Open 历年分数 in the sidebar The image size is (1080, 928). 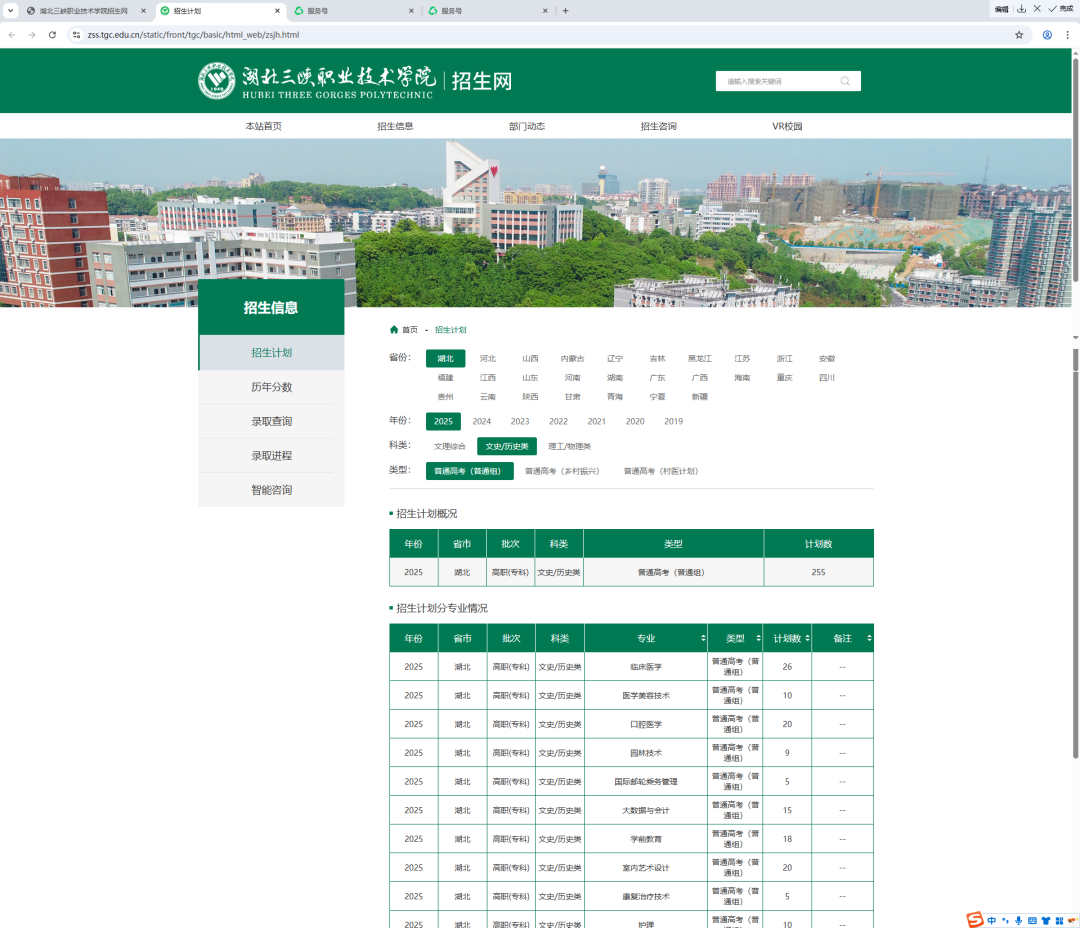point(271,387)
